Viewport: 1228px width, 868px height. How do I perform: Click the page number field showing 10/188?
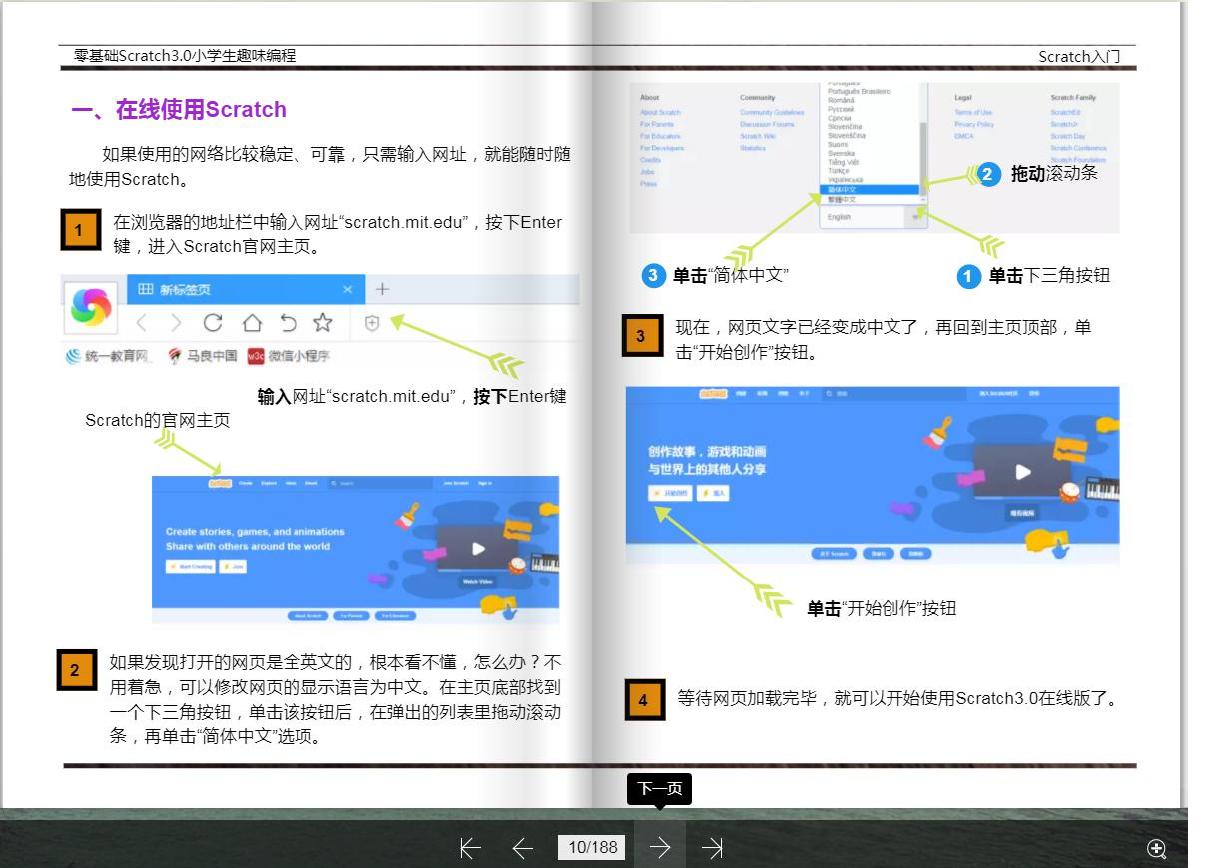[593, 847]
